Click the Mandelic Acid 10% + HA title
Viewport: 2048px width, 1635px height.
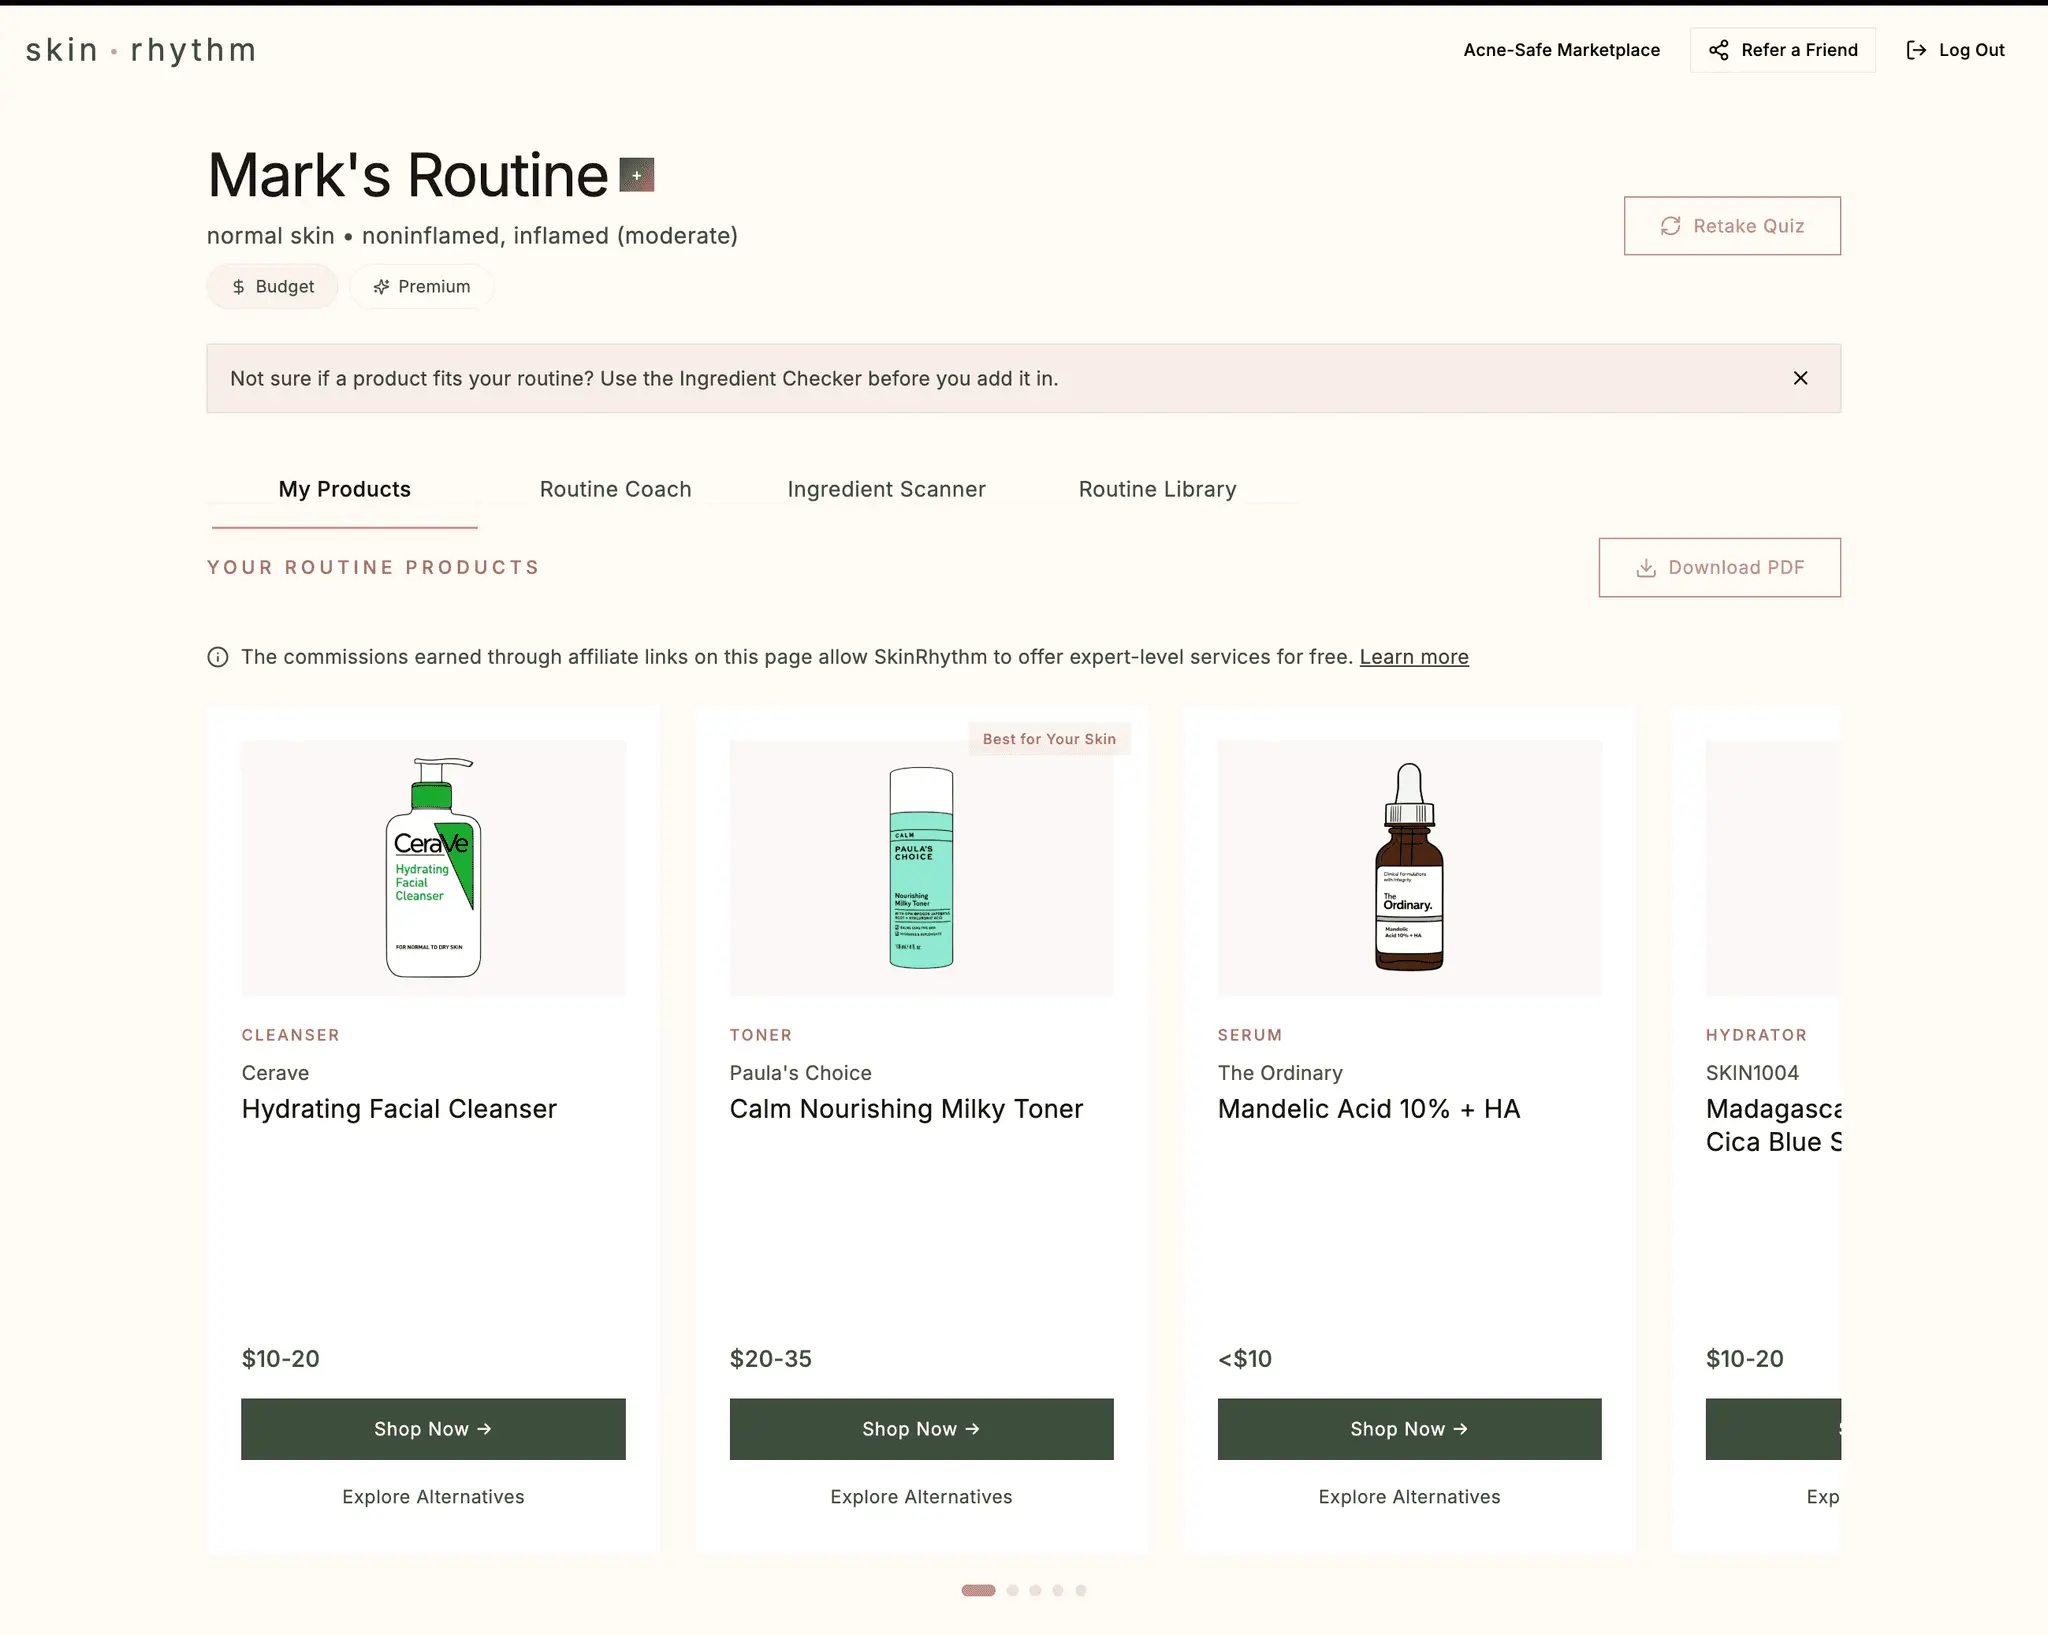click(1369, 1109)
